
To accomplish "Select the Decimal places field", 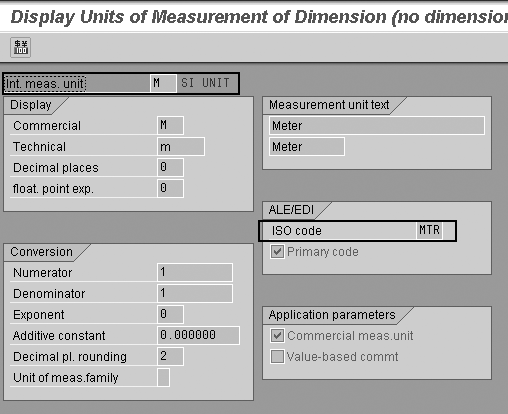I will click(170, 167).
